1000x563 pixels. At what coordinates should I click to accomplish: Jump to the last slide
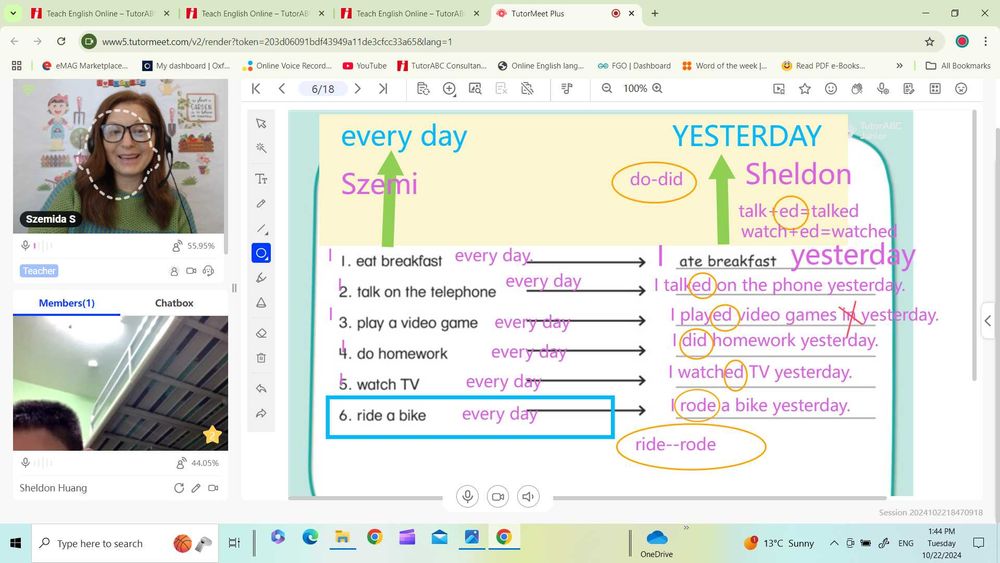(x=383, y=89)
